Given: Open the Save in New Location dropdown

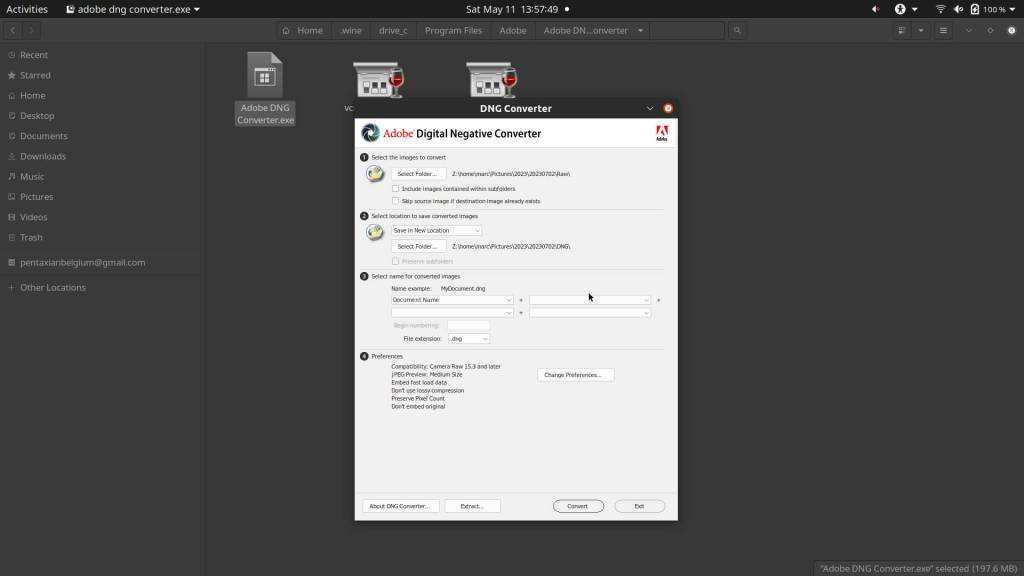Looking at the screenshot, I should (436, 231).
